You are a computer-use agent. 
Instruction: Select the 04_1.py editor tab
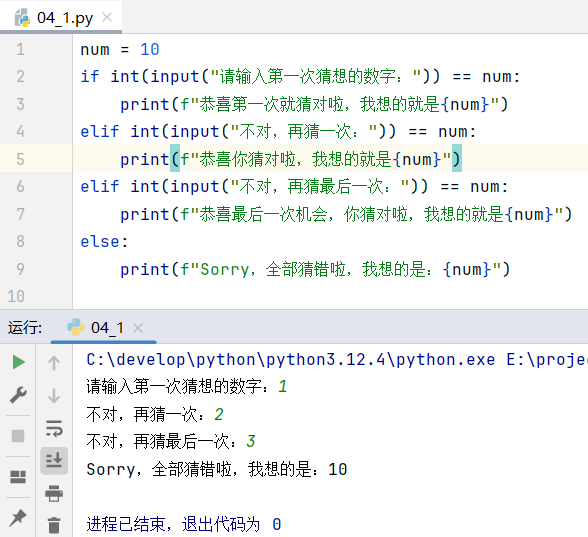click(61, 18)
